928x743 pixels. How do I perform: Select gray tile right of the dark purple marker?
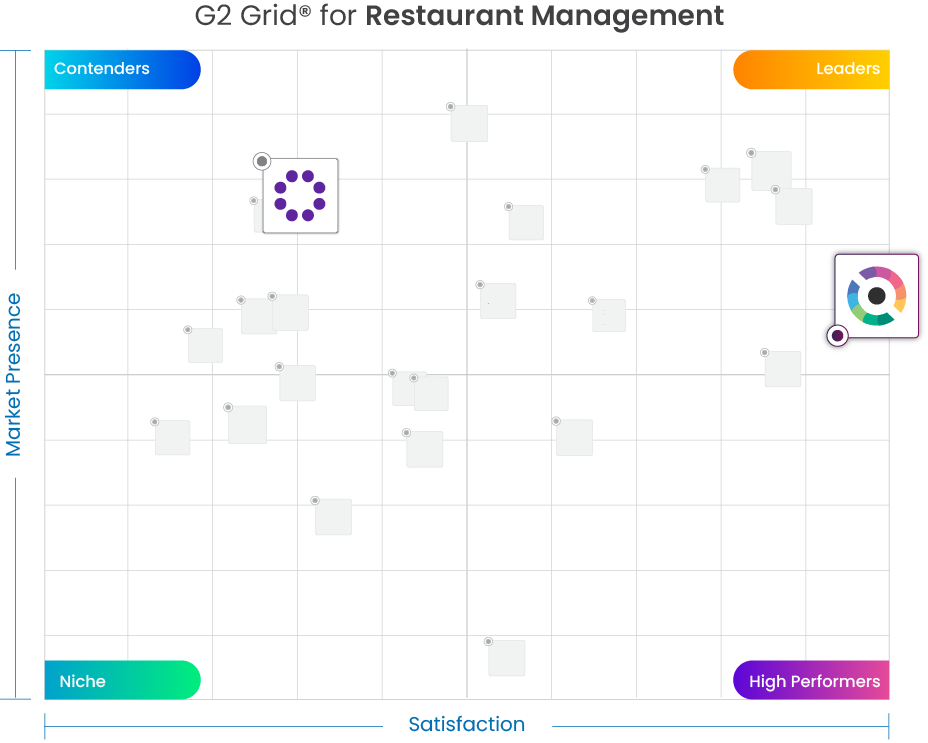783,369
